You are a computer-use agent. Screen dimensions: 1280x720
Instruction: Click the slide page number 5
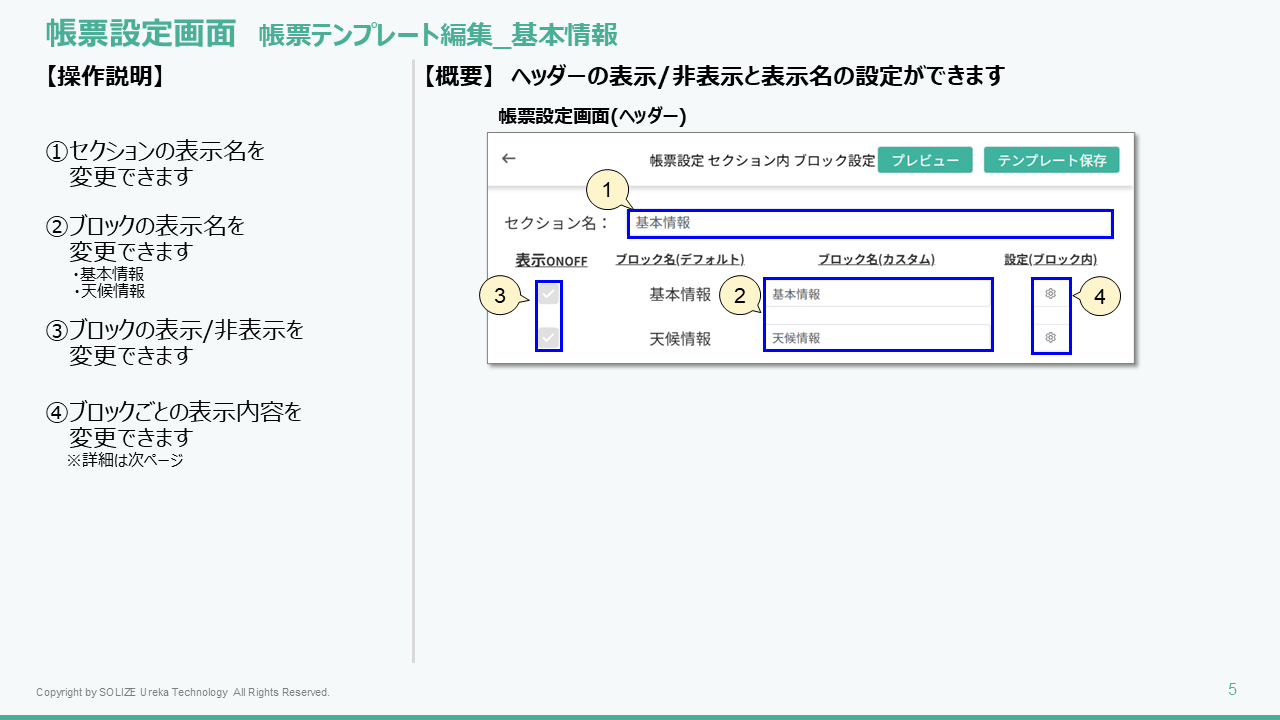(1232, 689)
